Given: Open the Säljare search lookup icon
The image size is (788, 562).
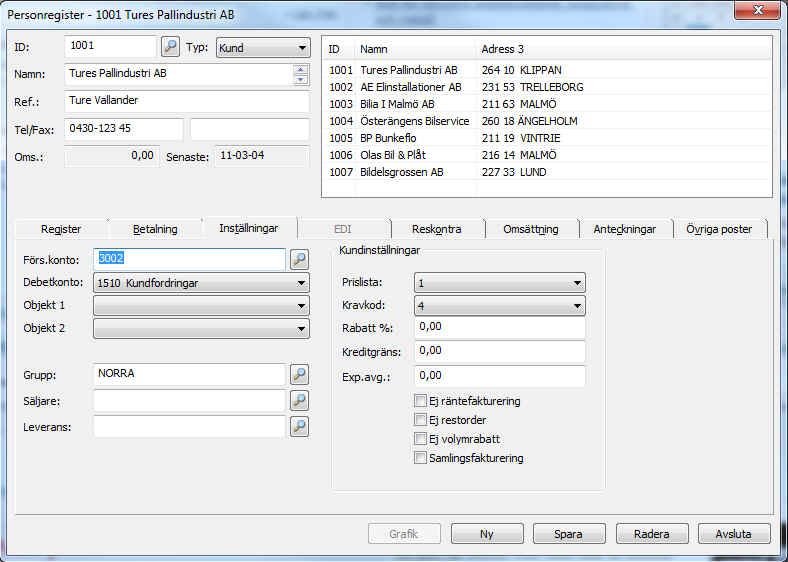Looking at the screenshot, I should point(299,401).
